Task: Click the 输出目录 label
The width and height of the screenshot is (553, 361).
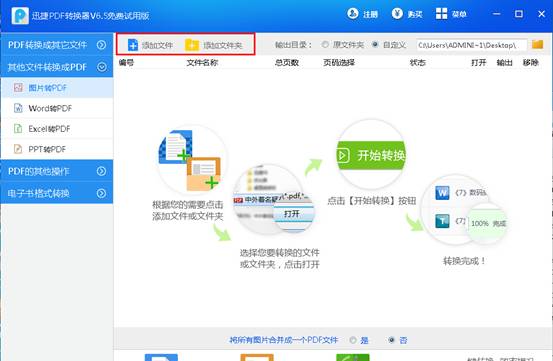Action: 293,45
